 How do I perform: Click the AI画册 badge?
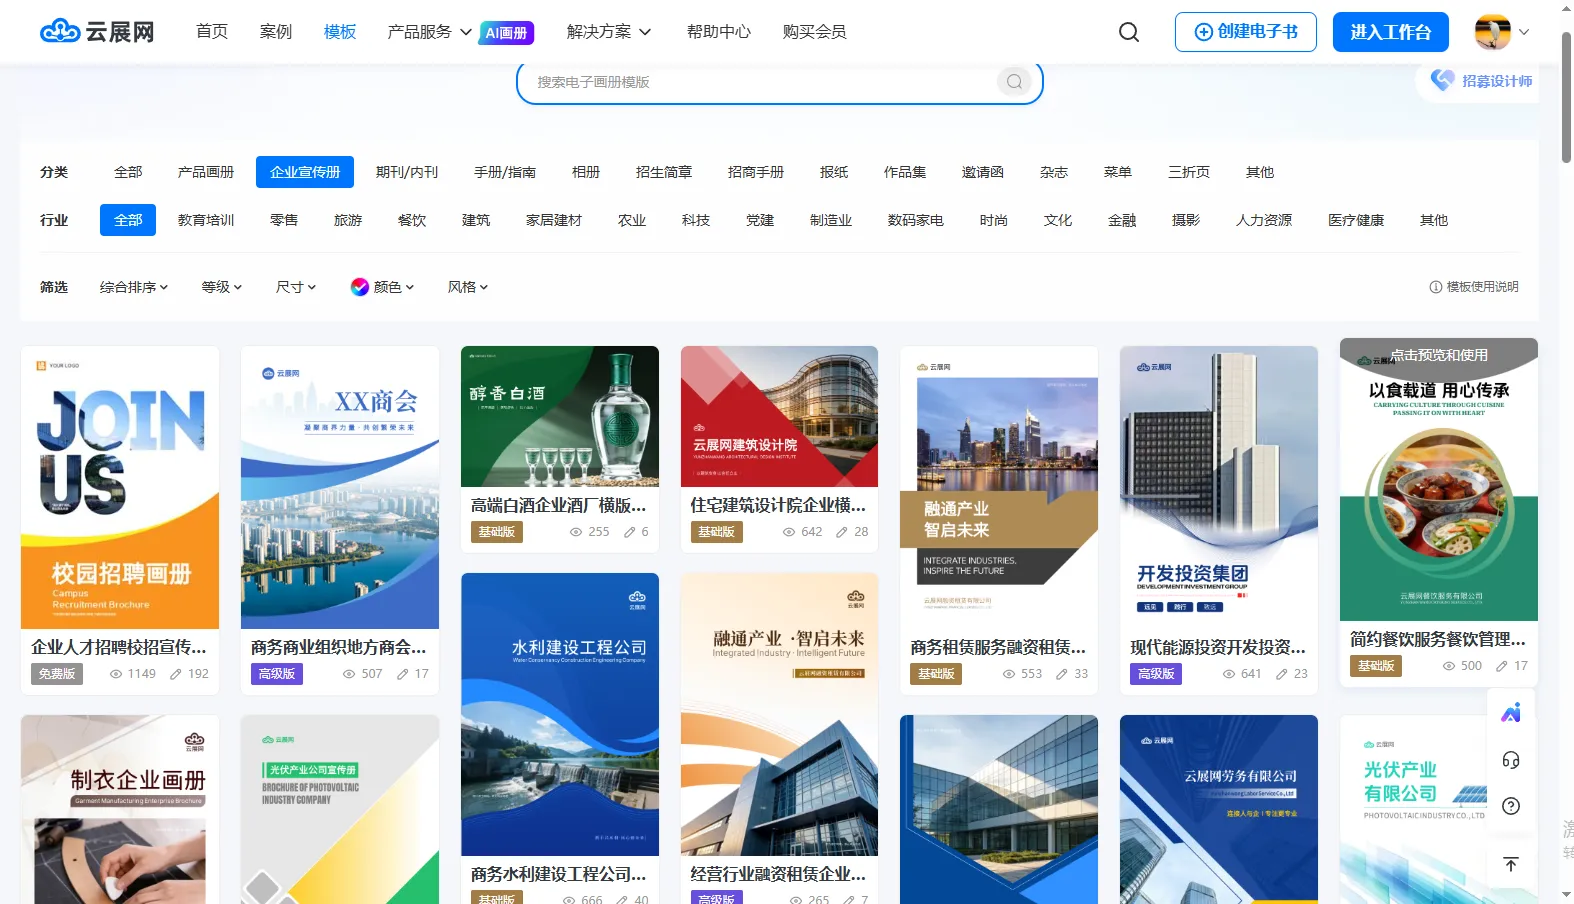pos(507,33)
